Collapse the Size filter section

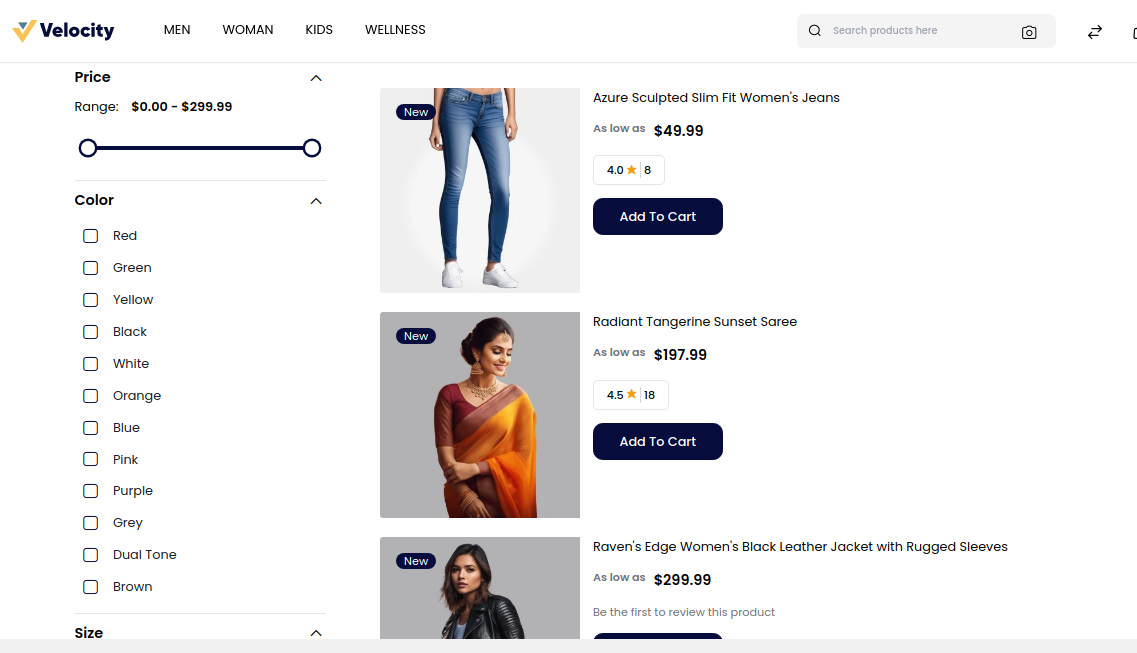(316, 633)
